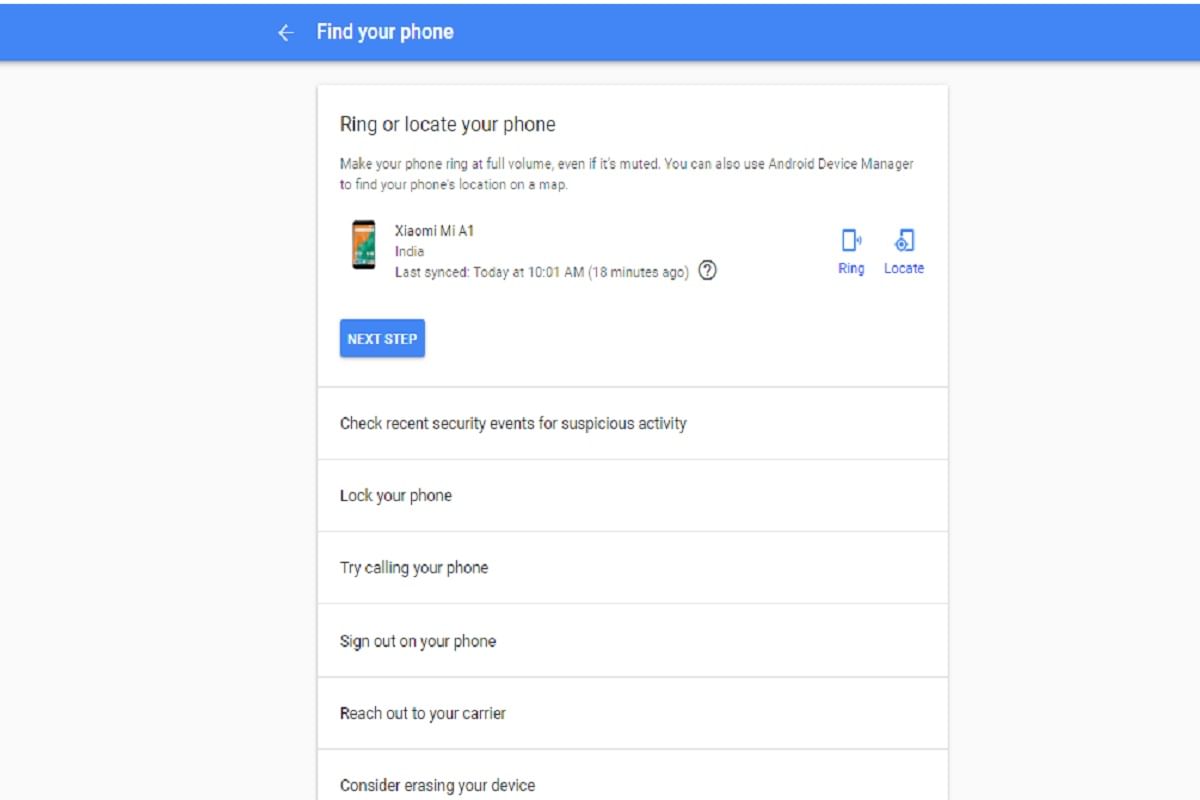
Task: Click the back arrow in the blue header
Action: pyautogui.click(x=284, y=31)
